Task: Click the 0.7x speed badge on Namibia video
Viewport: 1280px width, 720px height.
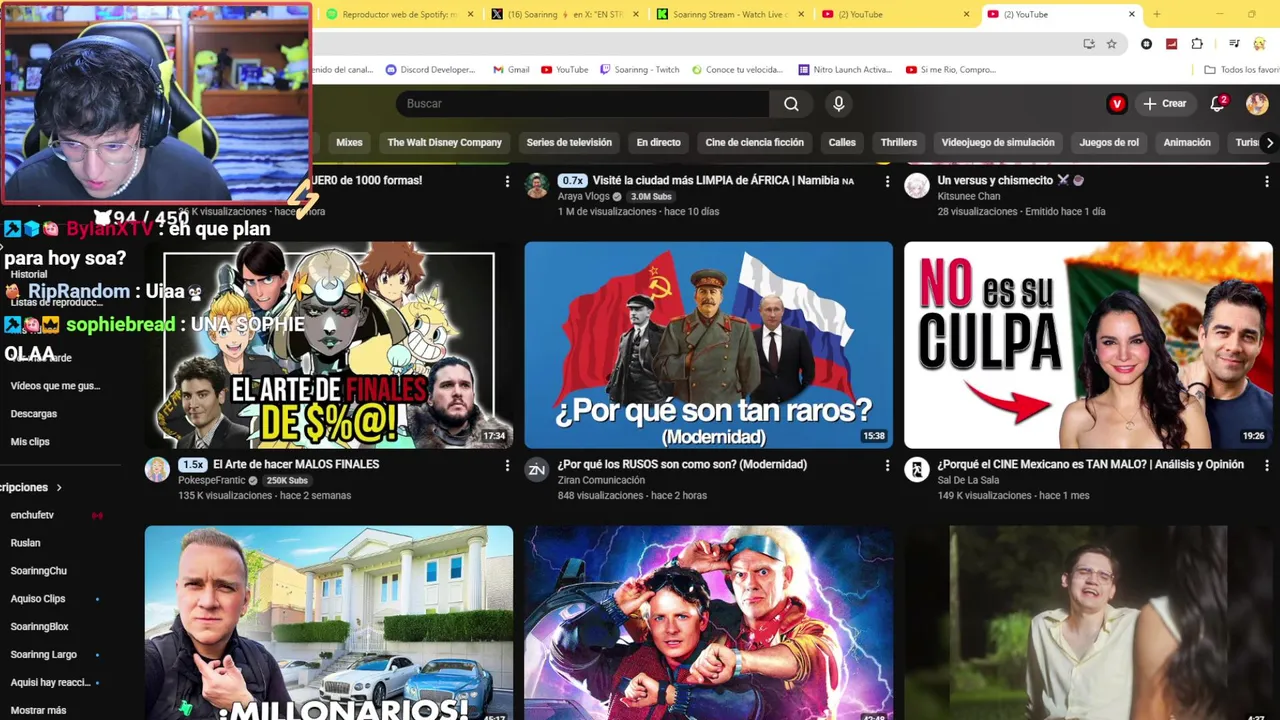Action: (572, 181)
